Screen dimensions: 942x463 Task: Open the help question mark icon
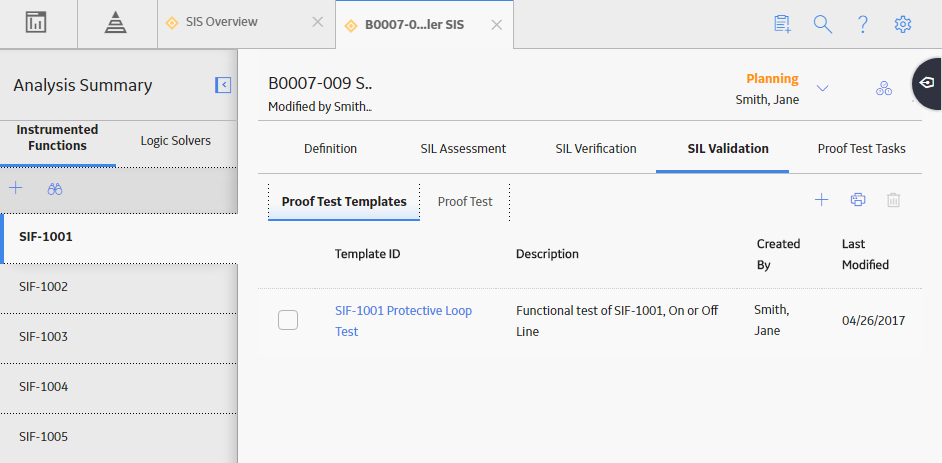point(863,24)
